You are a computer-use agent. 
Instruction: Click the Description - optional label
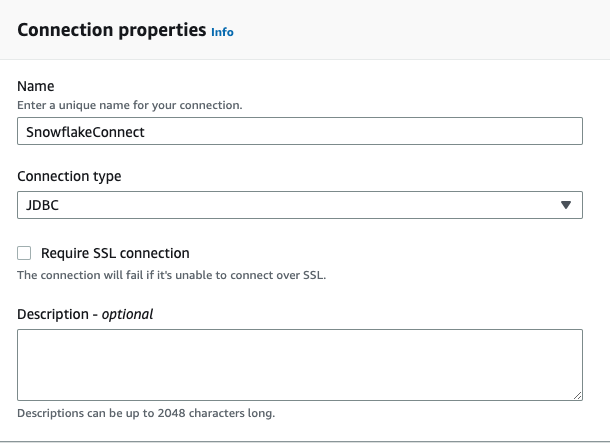[85, 314]
